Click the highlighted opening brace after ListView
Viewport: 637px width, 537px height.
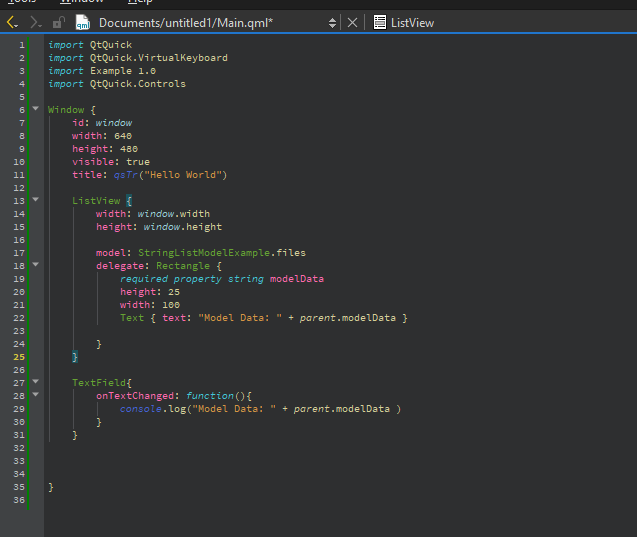(x=129, y=201)
